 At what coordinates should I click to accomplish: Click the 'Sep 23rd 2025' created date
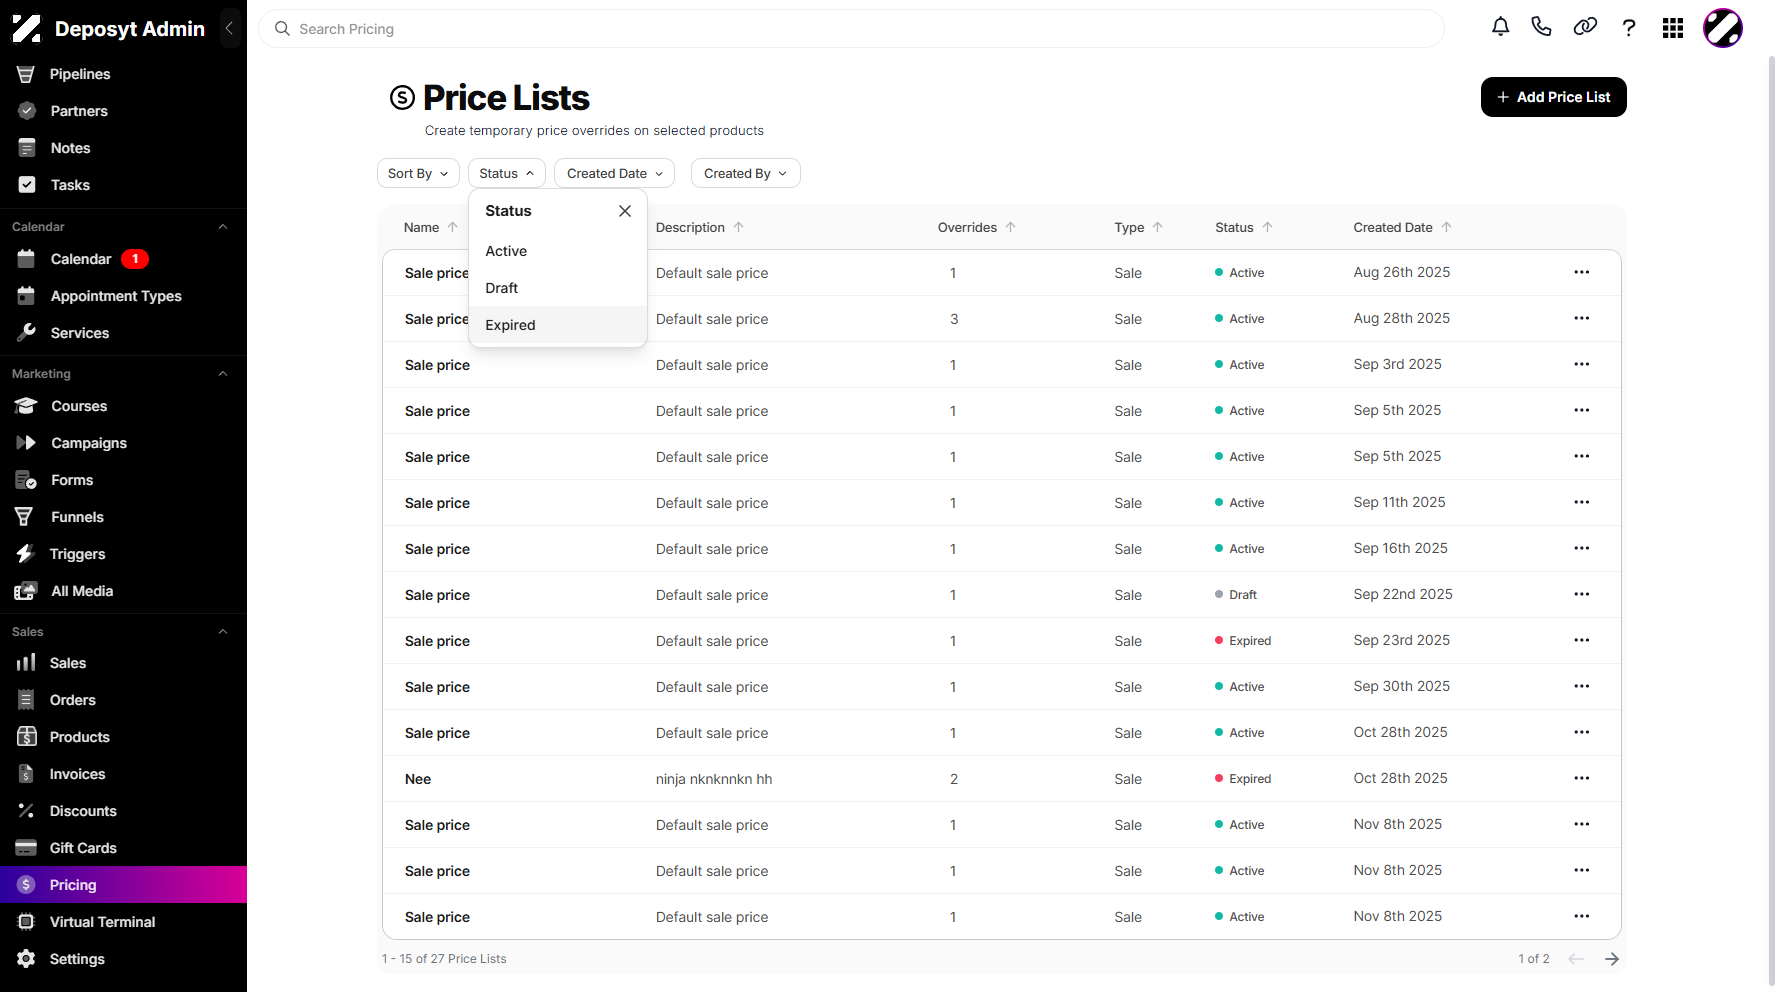[x=1401, y=640]
